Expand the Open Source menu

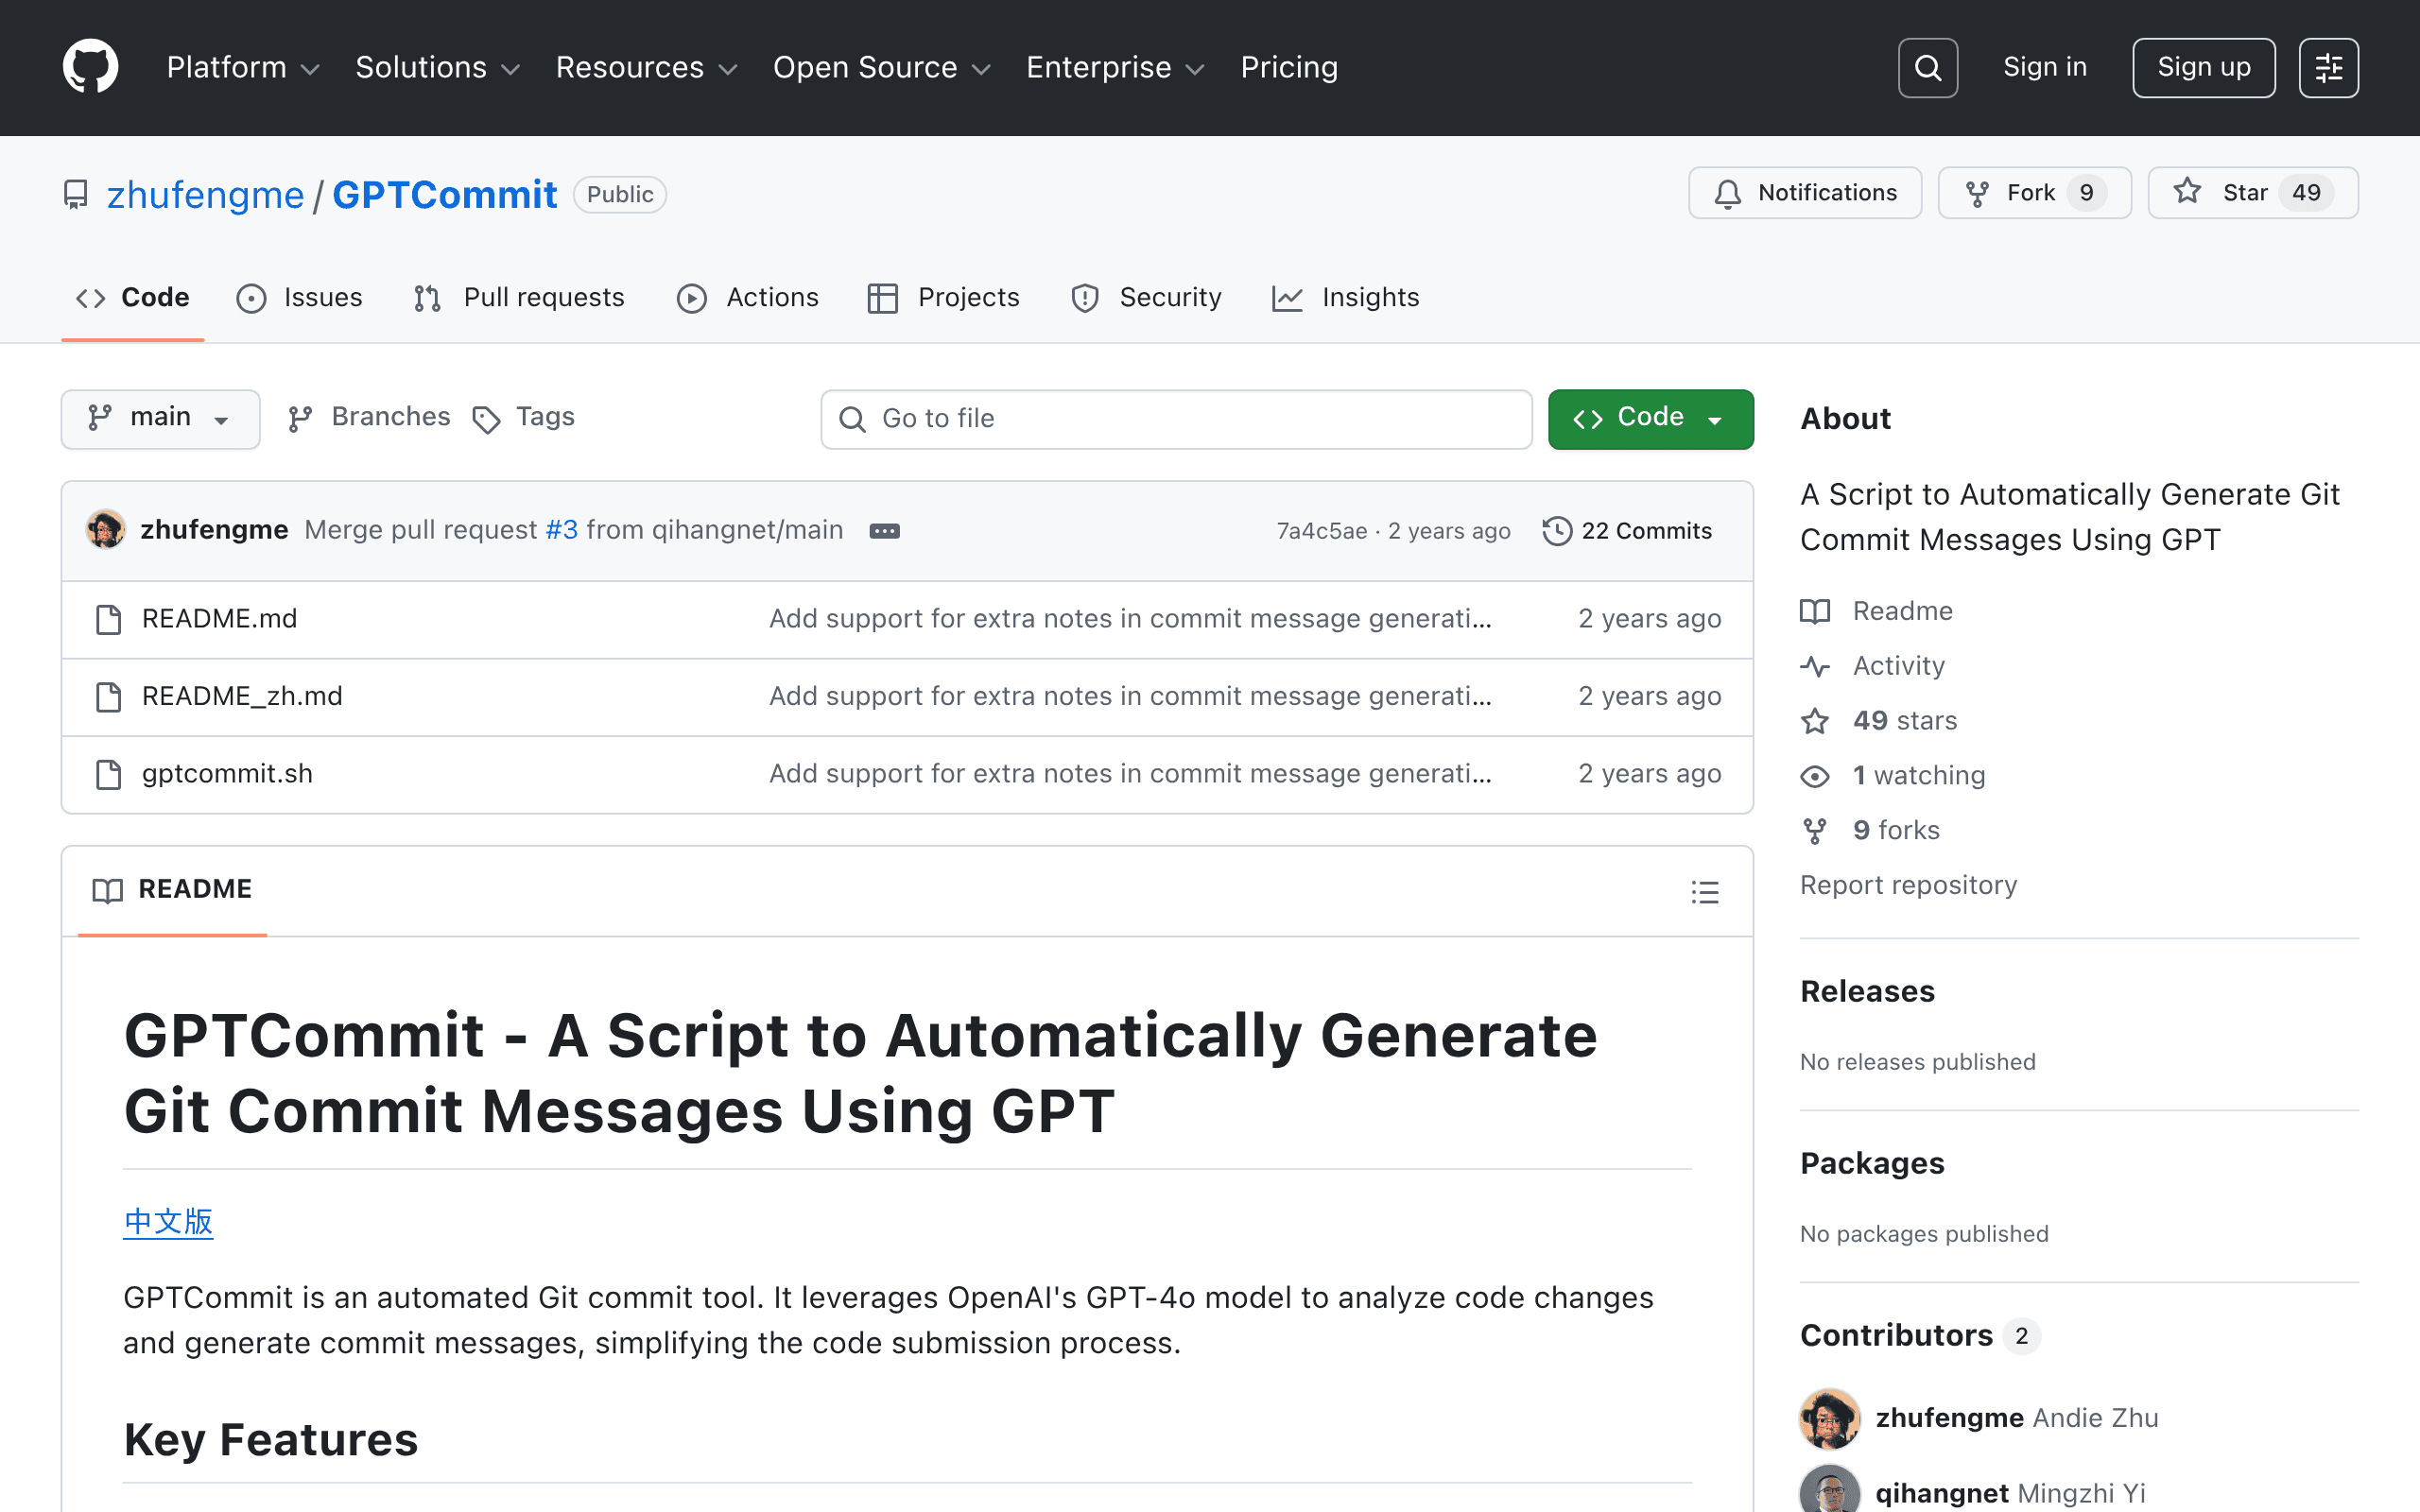881,67
